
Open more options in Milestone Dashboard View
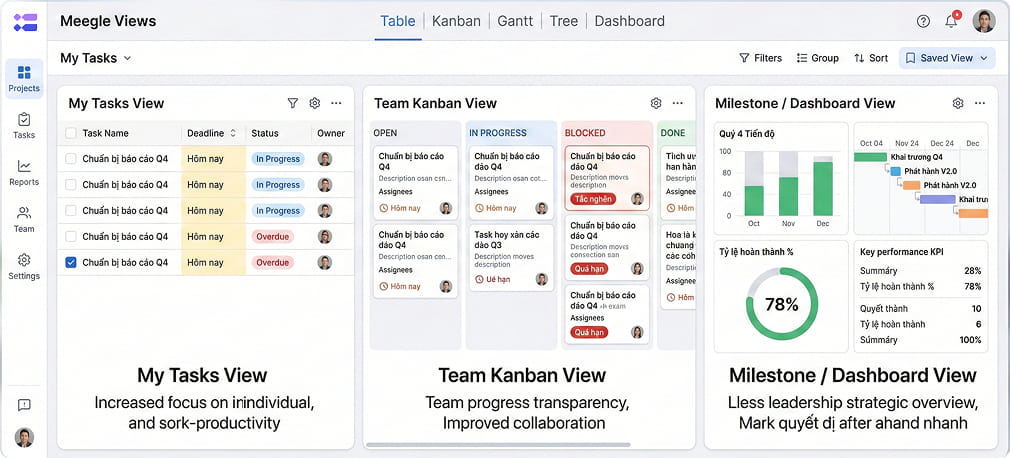(980, 103)
